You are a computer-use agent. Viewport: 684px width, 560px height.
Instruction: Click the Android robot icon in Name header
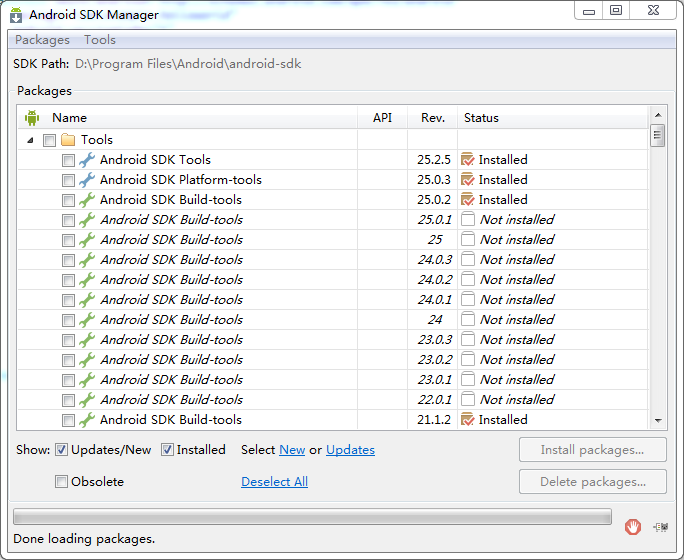tap(32, 118)
